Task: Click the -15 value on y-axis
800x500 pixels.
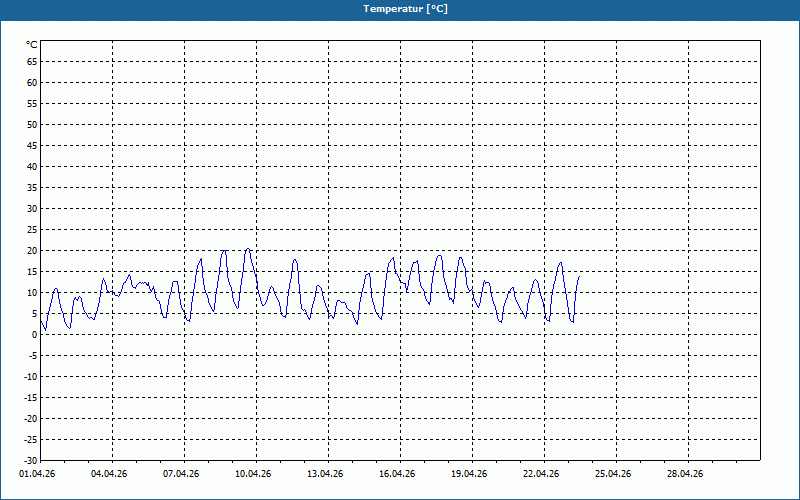Action: (30, 397)
